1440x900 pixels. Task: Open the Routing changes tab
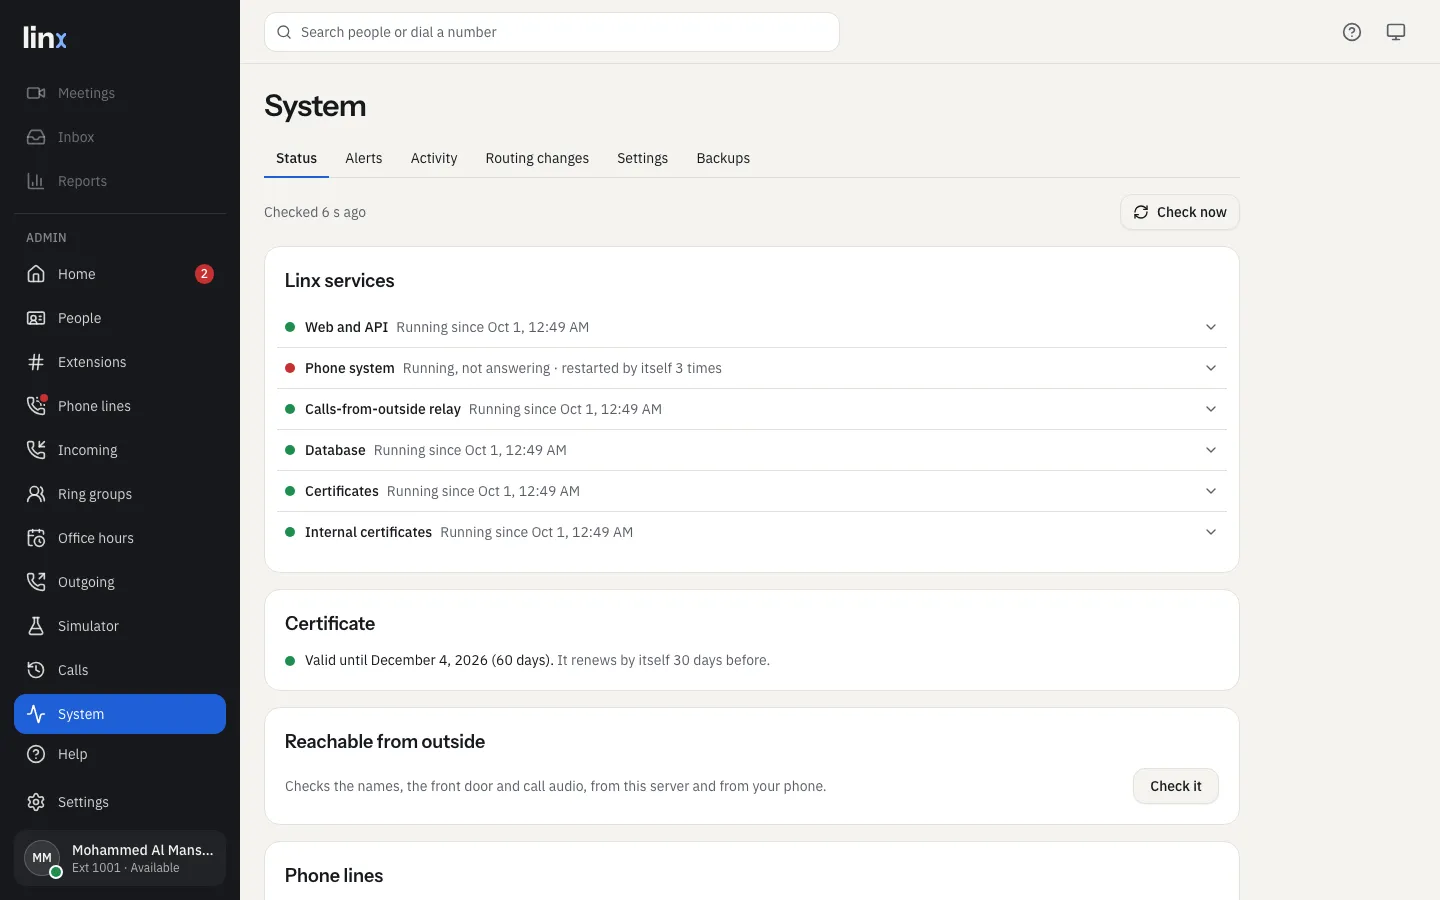point(537,158)
